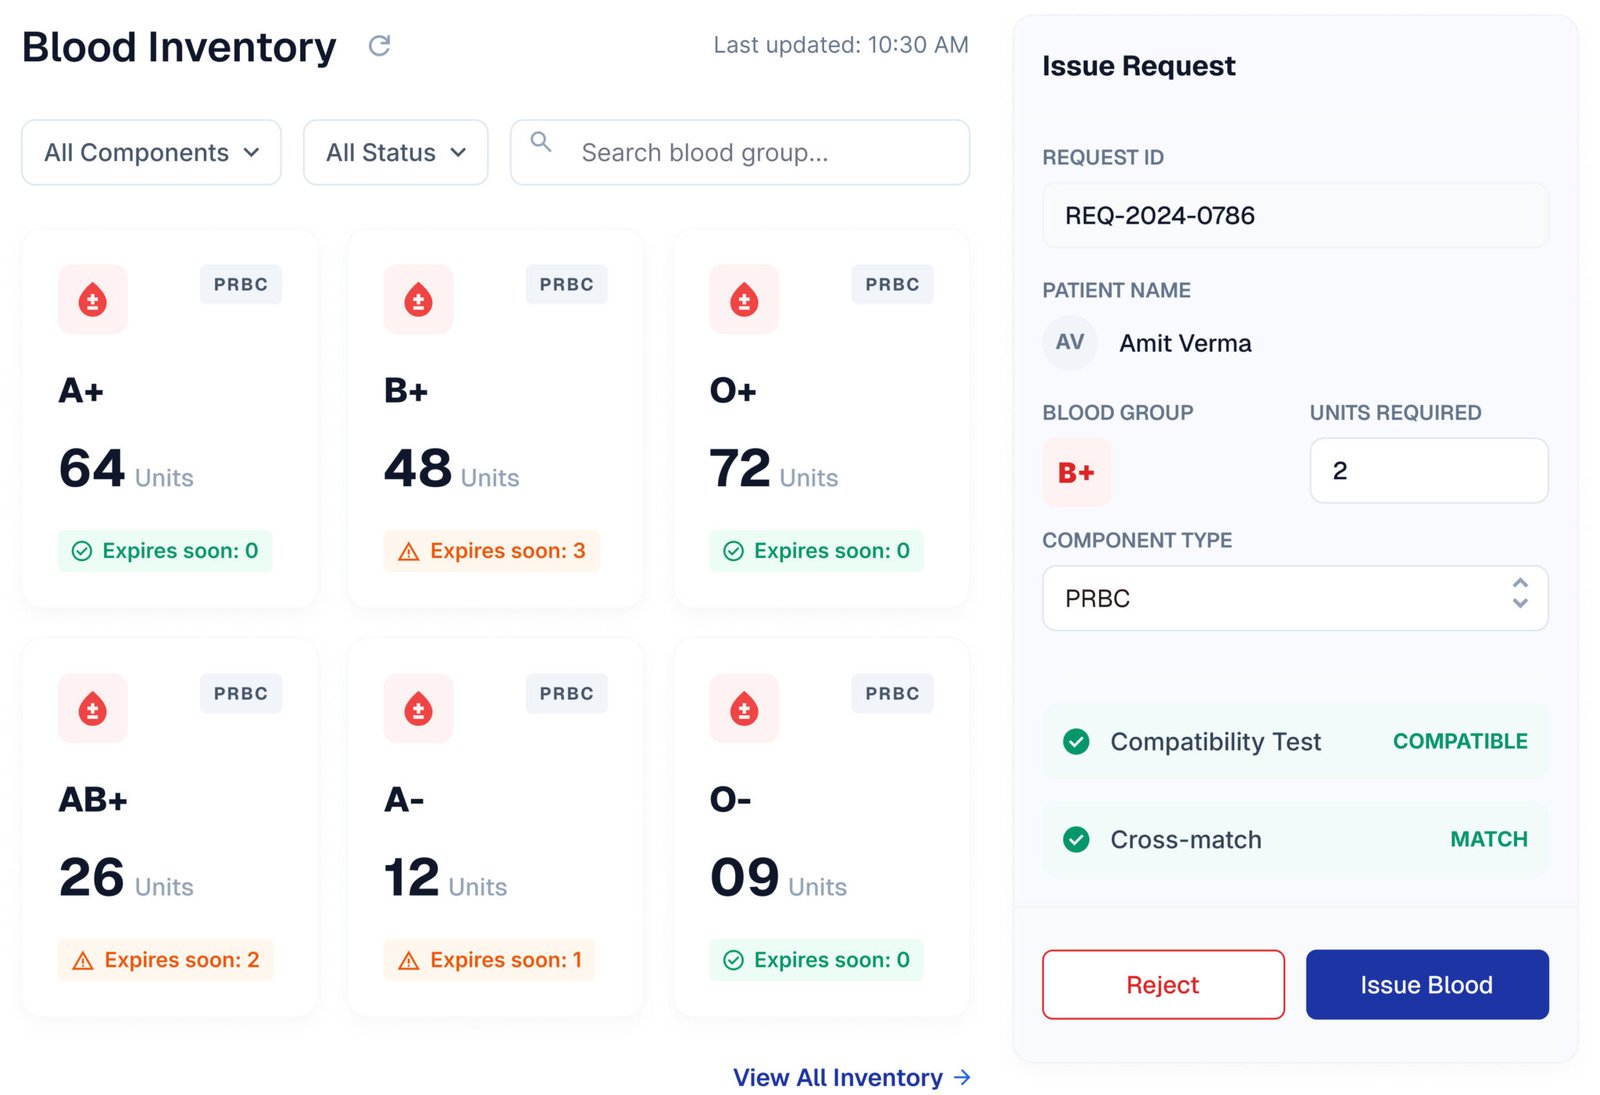Click the search magnifier icon
Screen dimensions: 1600x1095
click(x=541, y=142)
